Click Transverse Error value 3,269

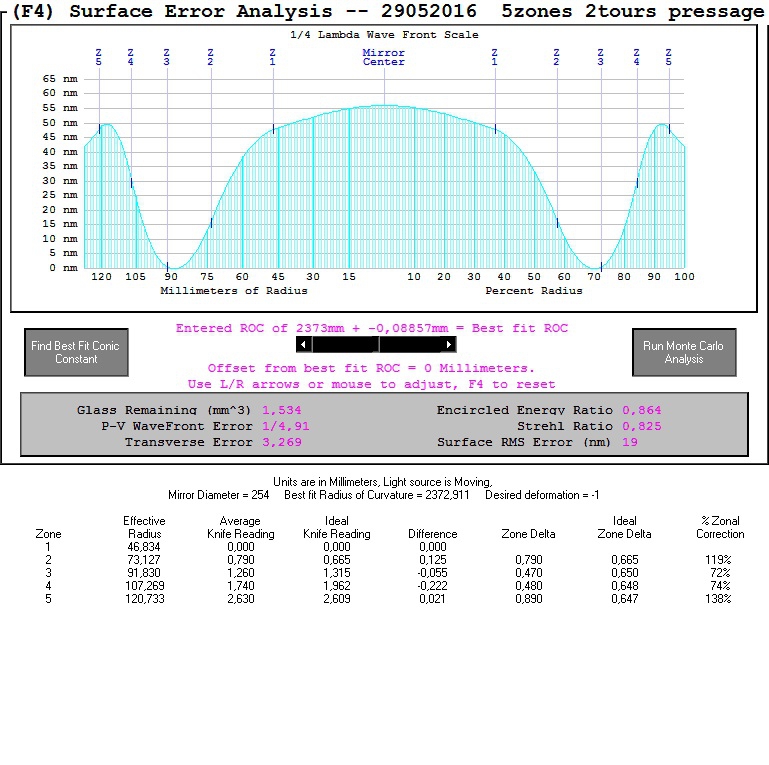point(282,442)
